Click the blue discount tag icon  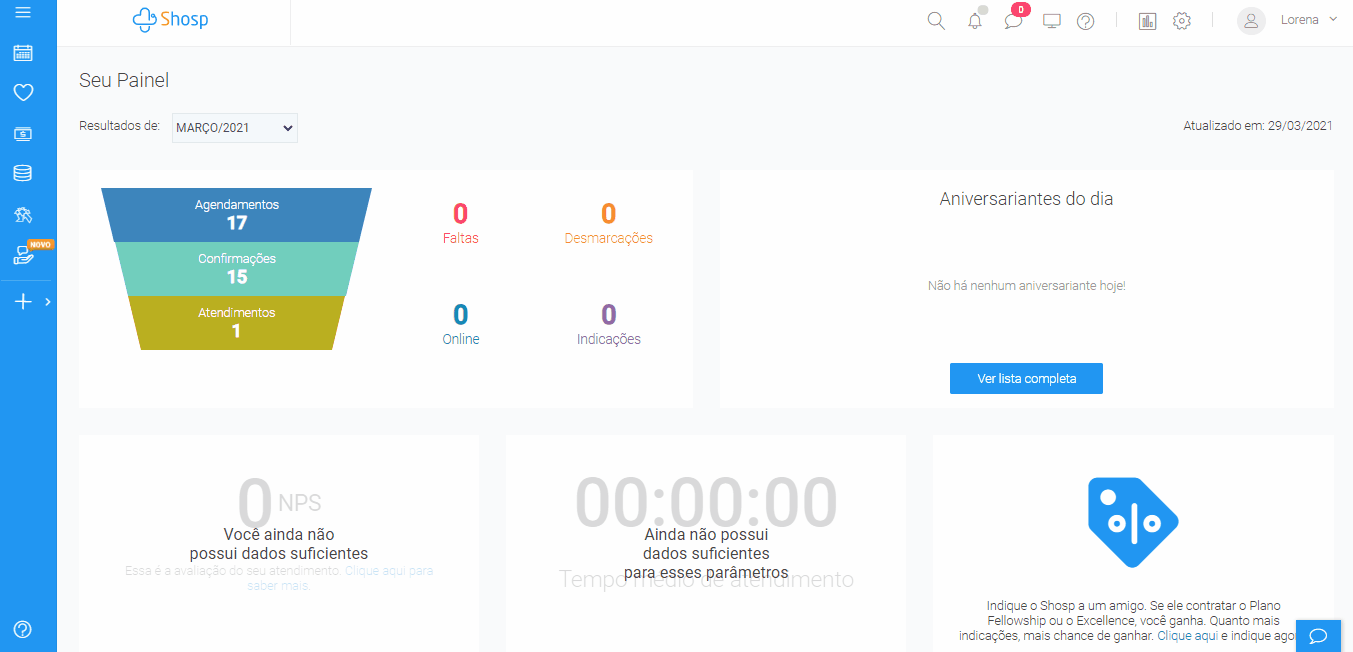1133,522
